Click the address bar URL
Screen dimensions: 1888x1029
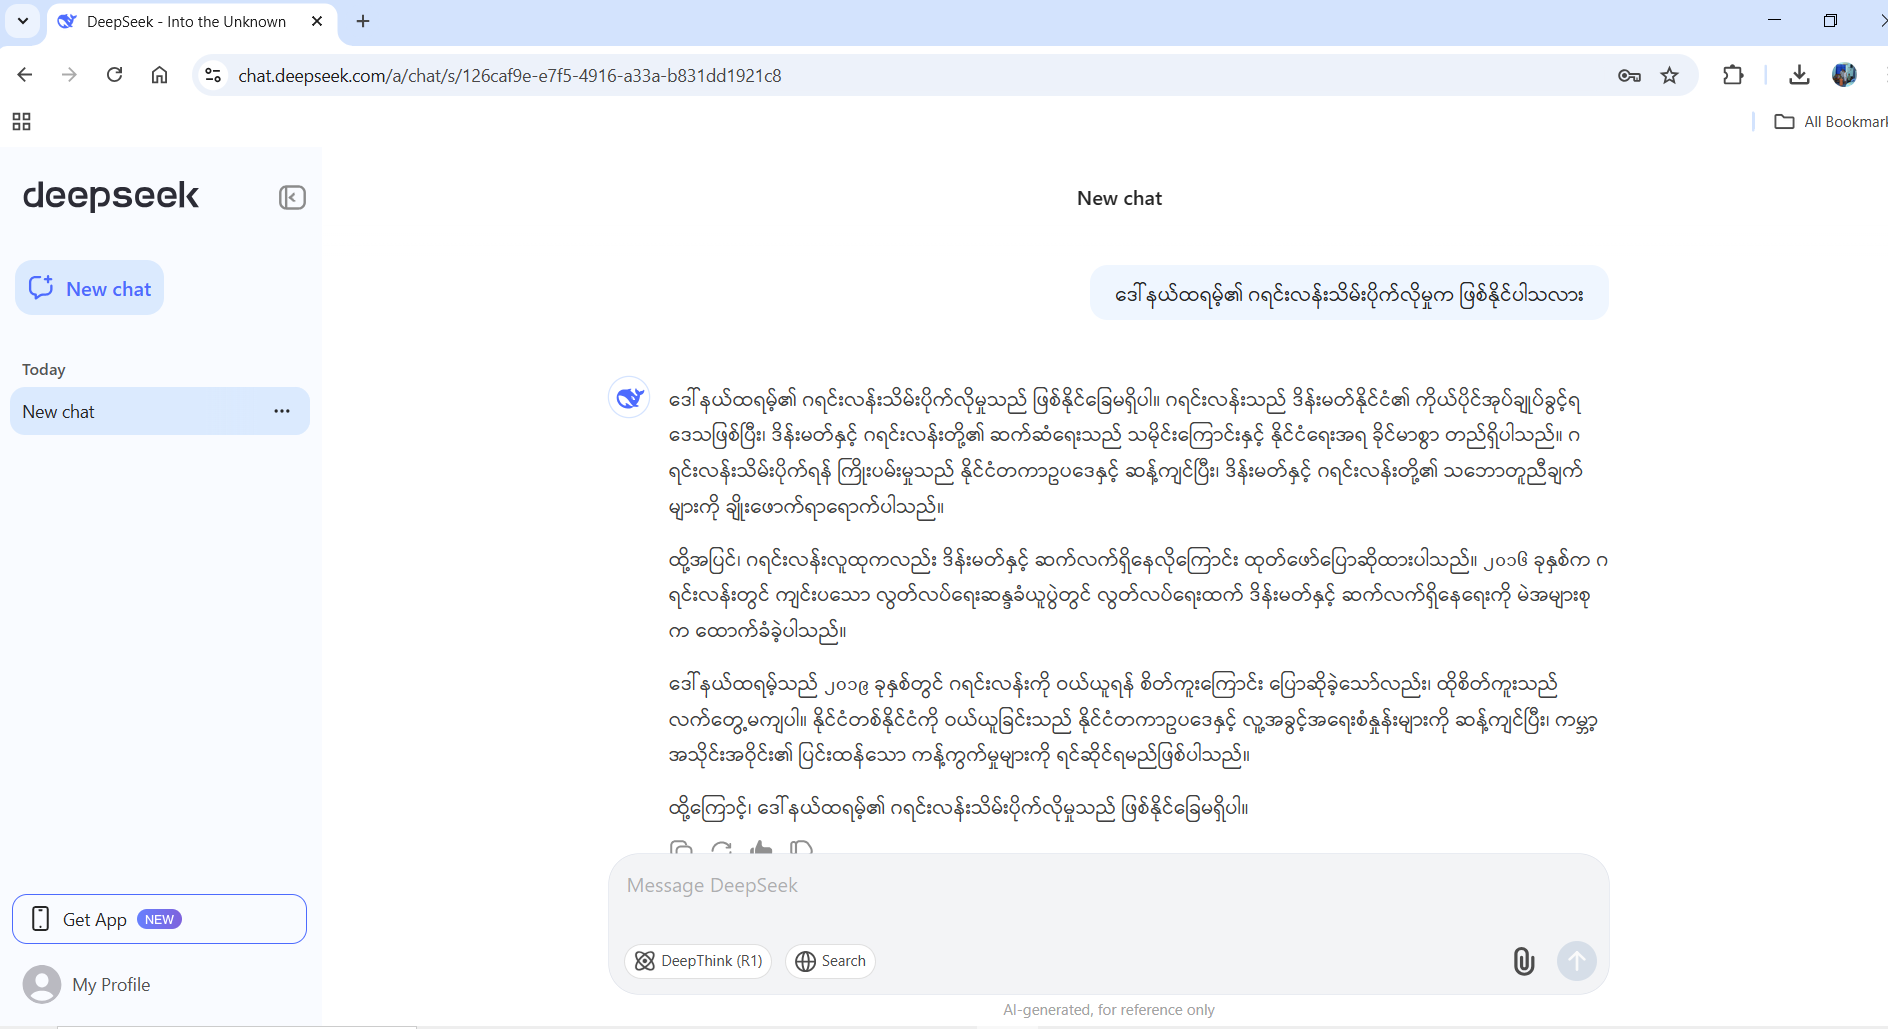(x=510, y=76)
